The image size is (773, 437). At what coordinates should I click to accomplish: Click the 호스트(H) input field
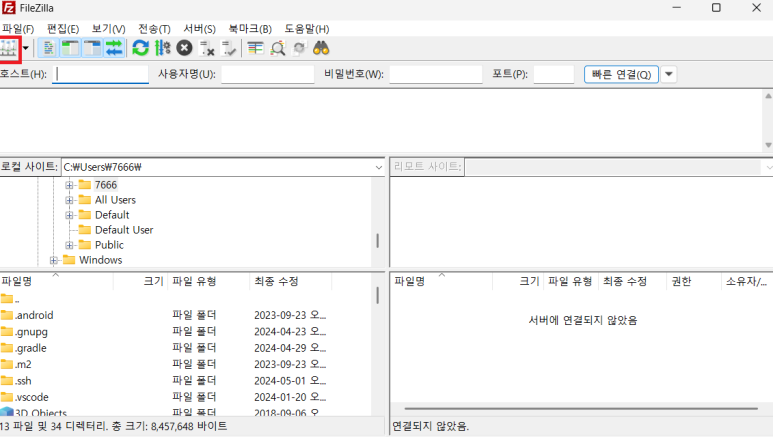click(101, 74)
